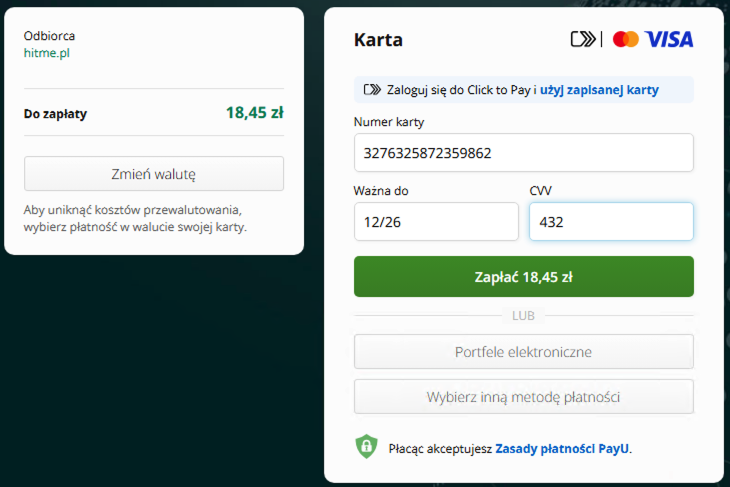This screenshot has height=487, width=730.
Task: Click the 18,45 zł amount due
Action: point(254,112)
